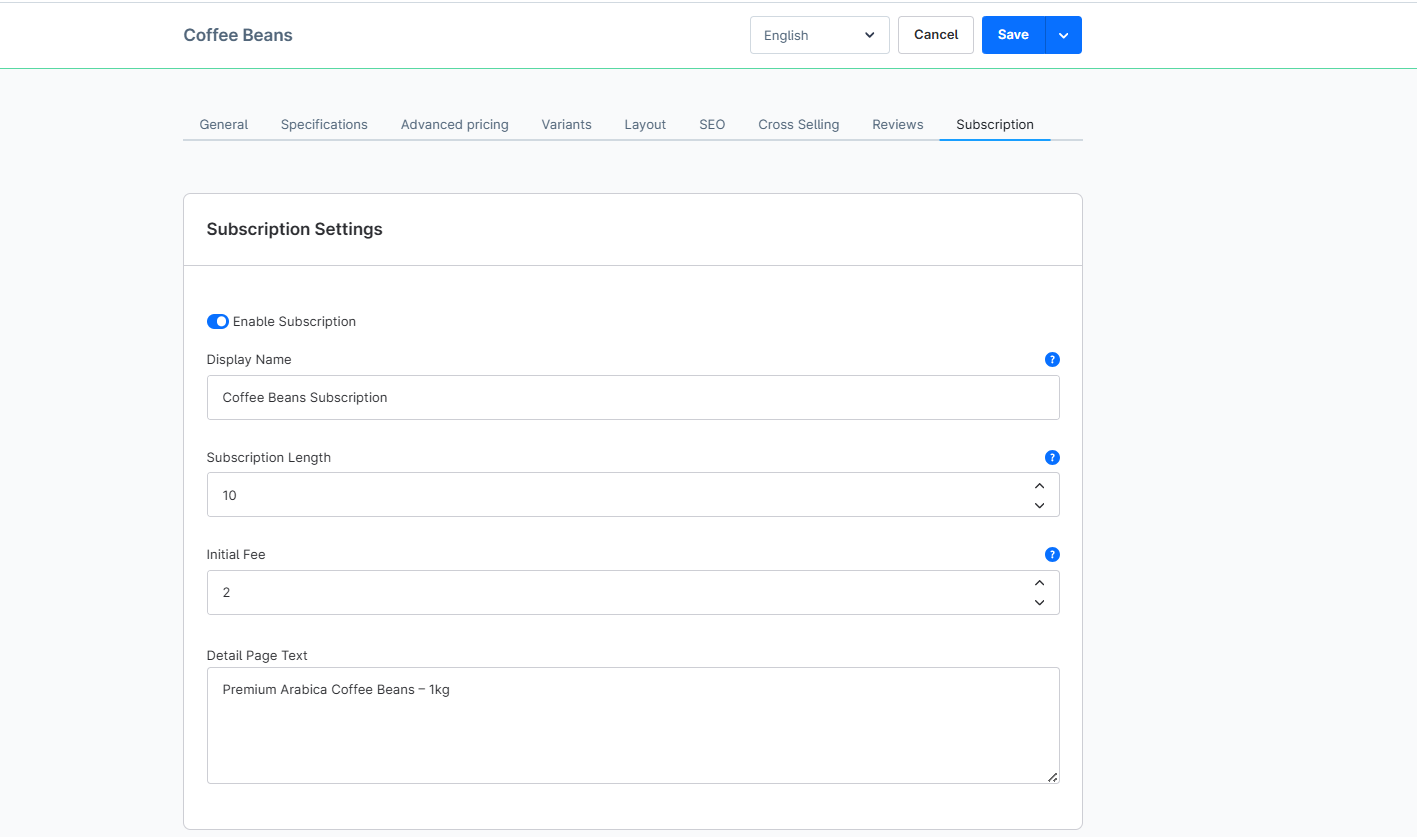Screen dimensions: 1417x837
Task: Save the Coffee Beans product
Action: tap(1013, 34)
